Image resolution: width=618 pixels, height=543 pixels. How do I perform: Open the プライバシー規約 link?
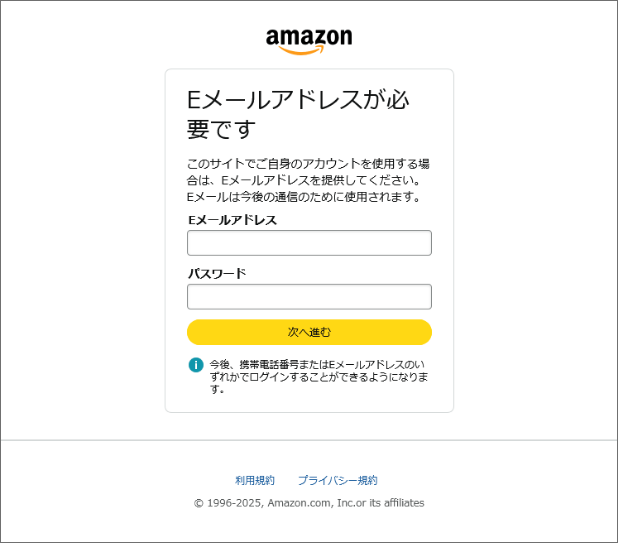click(337, 480)
